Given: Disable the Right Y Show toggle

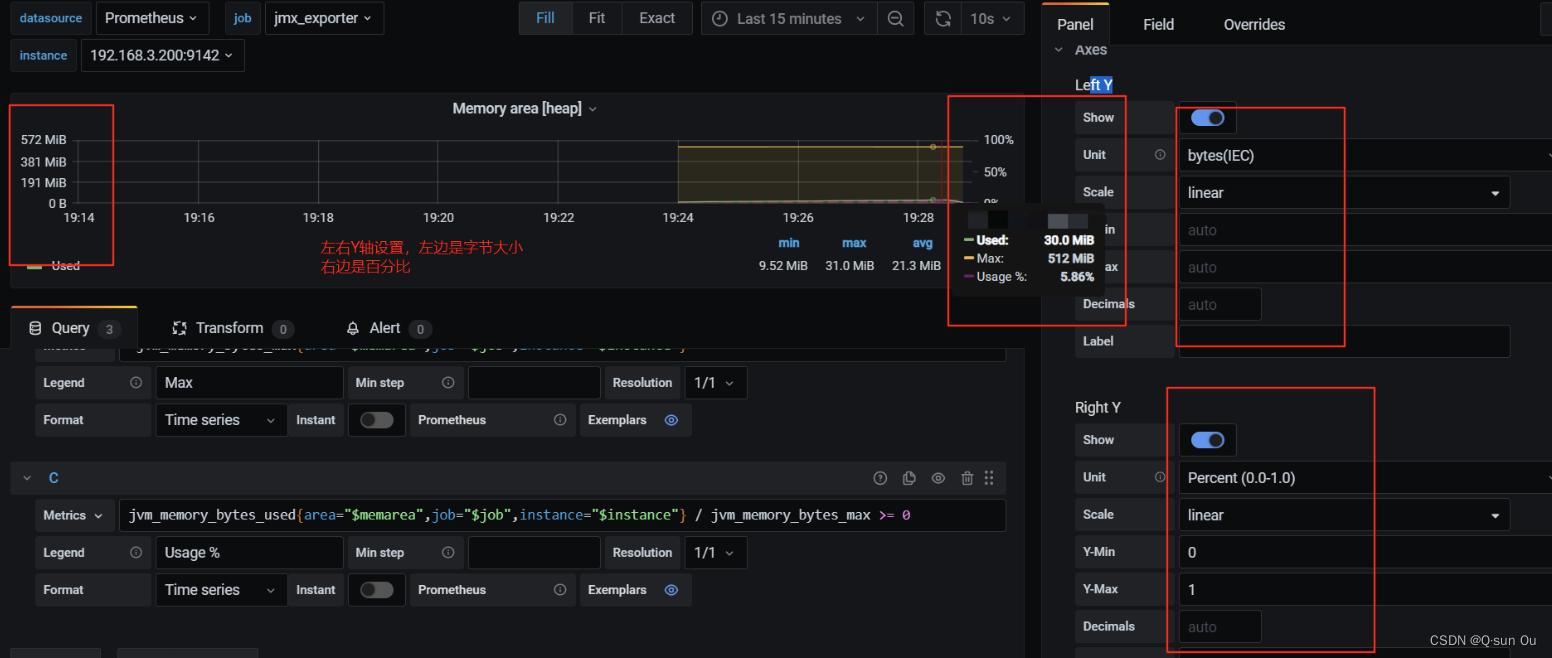Looking at the screenshot, I should 1207,440.
